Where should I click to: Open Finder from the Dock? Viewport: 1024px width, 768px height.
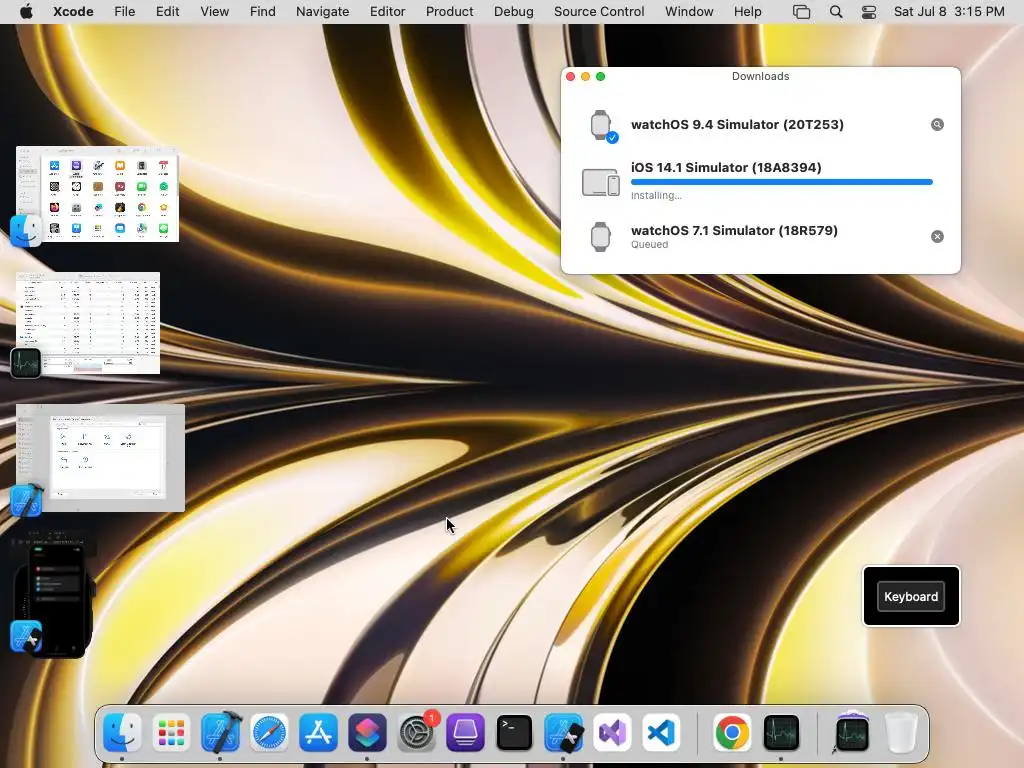(122, 733)
